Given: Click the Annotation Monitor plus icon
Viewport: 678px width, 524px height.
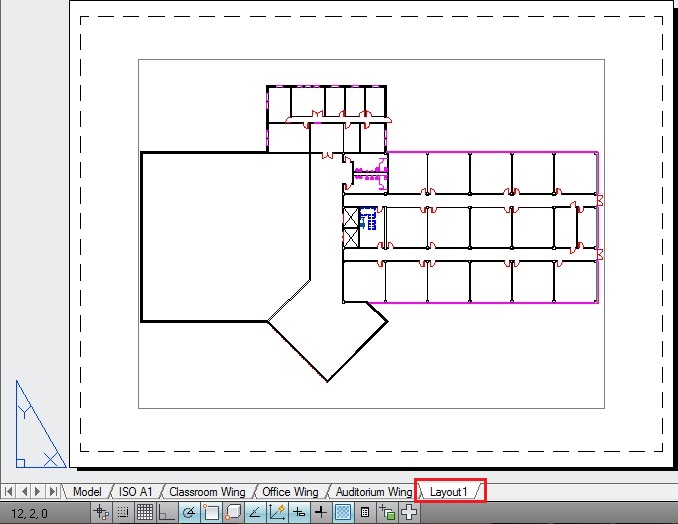Looking at the screenshot, I should pos(409,513).
